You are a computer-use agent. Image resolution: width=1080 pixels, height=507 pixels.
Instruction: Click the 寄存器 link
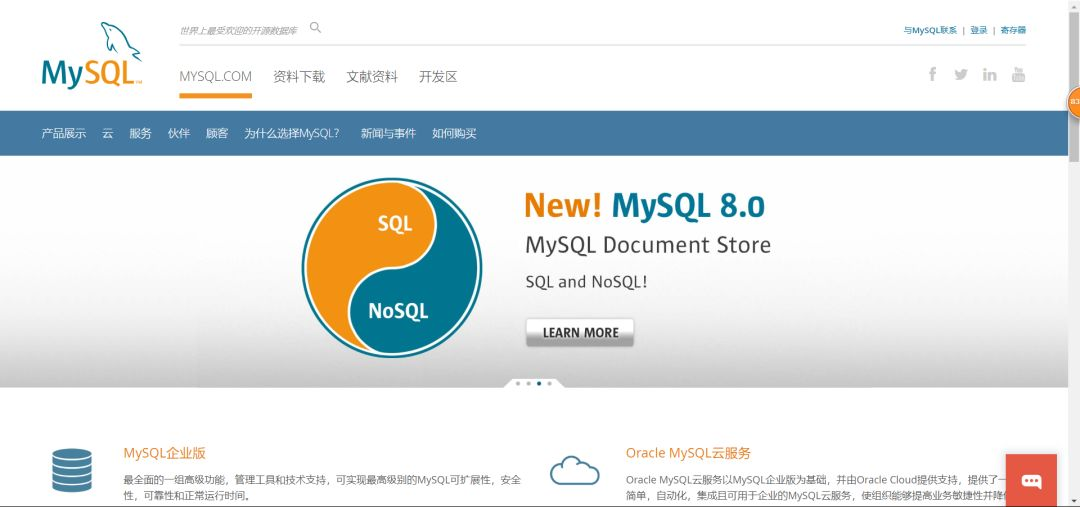click(x=1013, y=30)
